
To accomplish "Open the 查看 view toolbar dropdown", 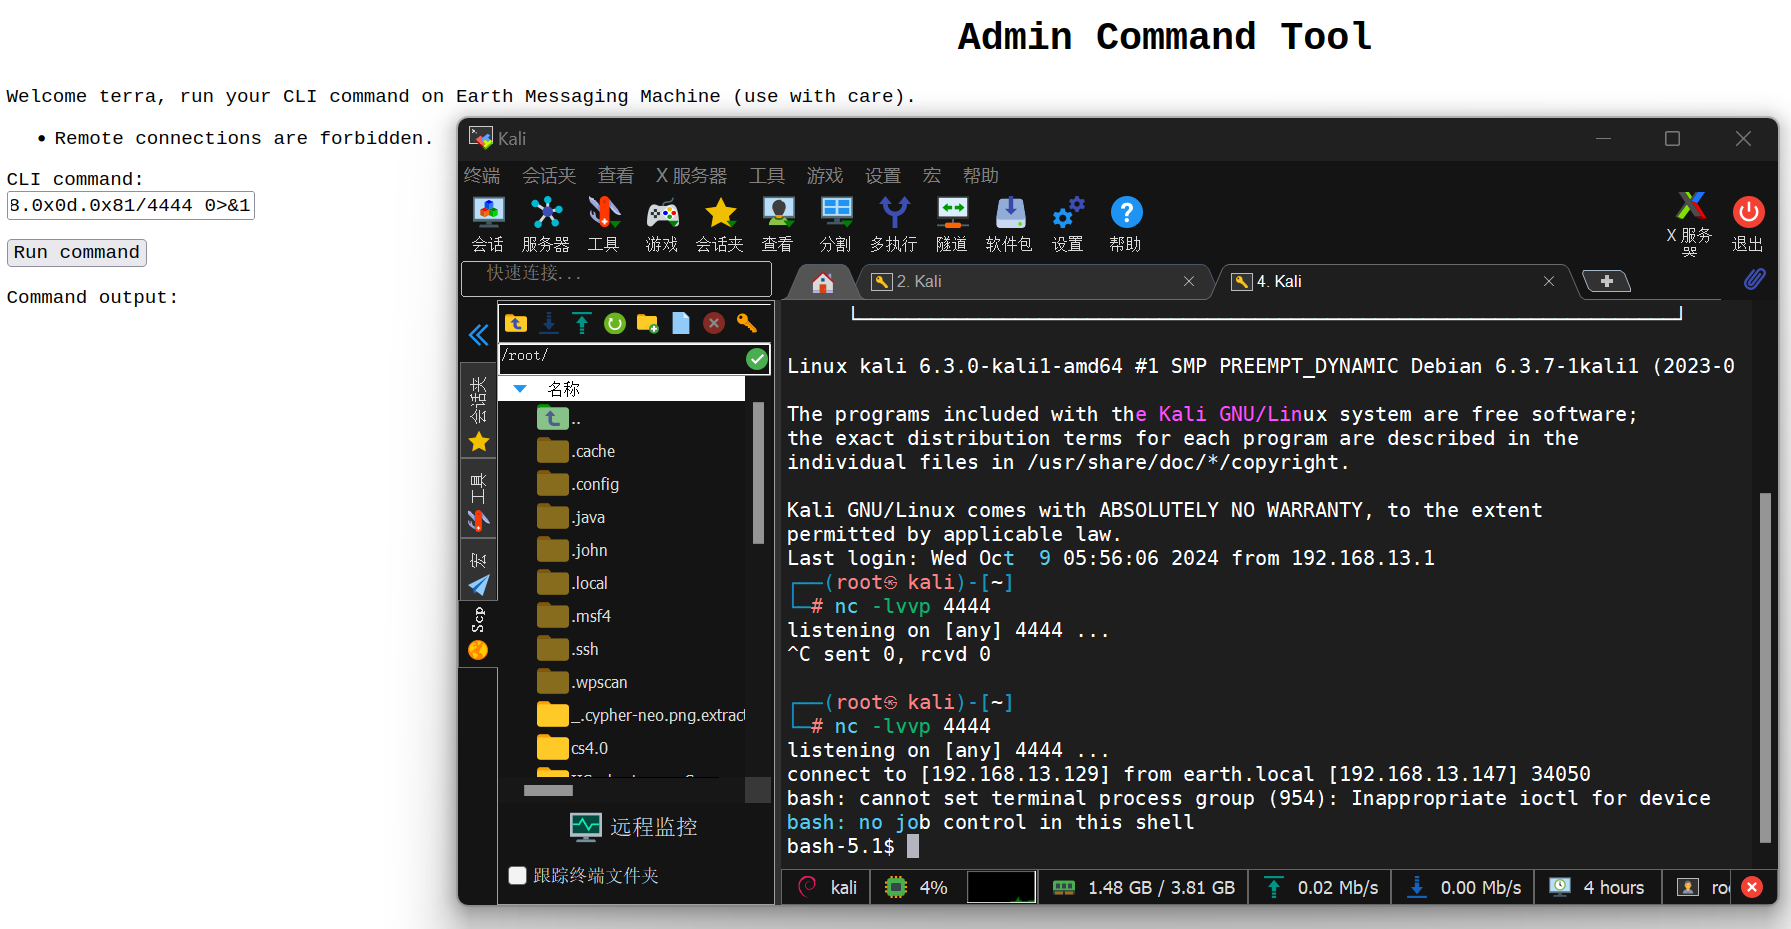I will point(778,223).
